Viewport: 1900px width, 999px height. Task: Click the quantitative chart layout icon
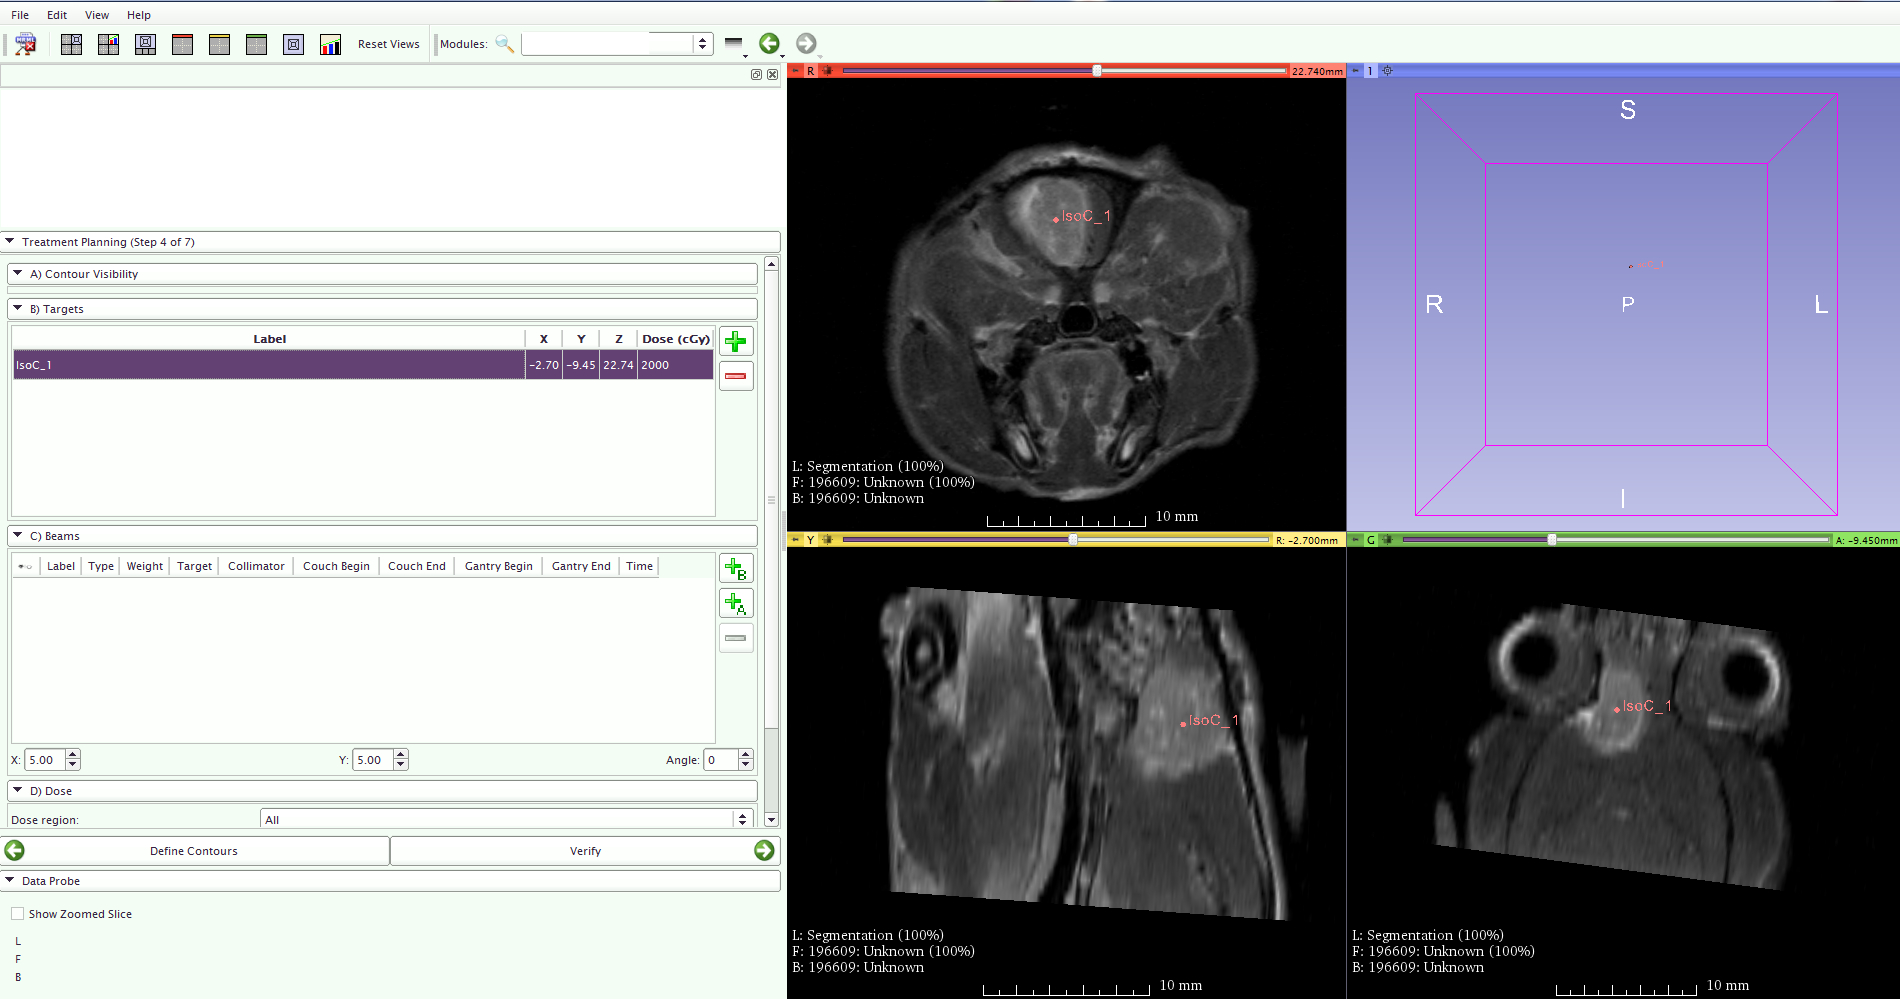(x=330, y=44)
